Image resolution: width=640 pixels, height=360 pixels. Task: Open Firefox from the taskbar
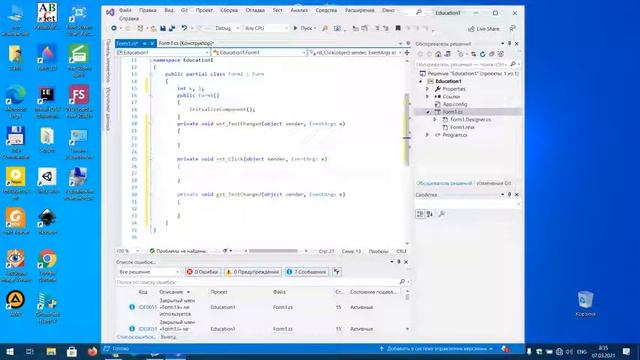(93, 351)
